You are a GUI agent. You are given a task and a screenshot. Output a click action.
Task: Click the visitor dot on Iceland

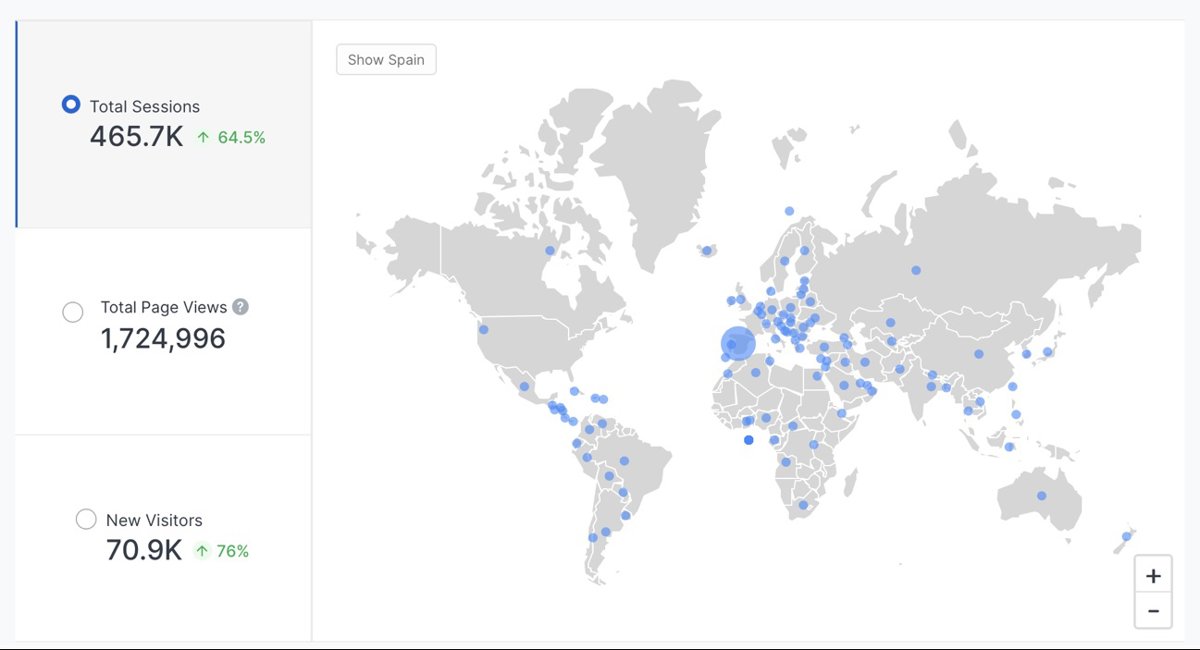pos(707,250)
